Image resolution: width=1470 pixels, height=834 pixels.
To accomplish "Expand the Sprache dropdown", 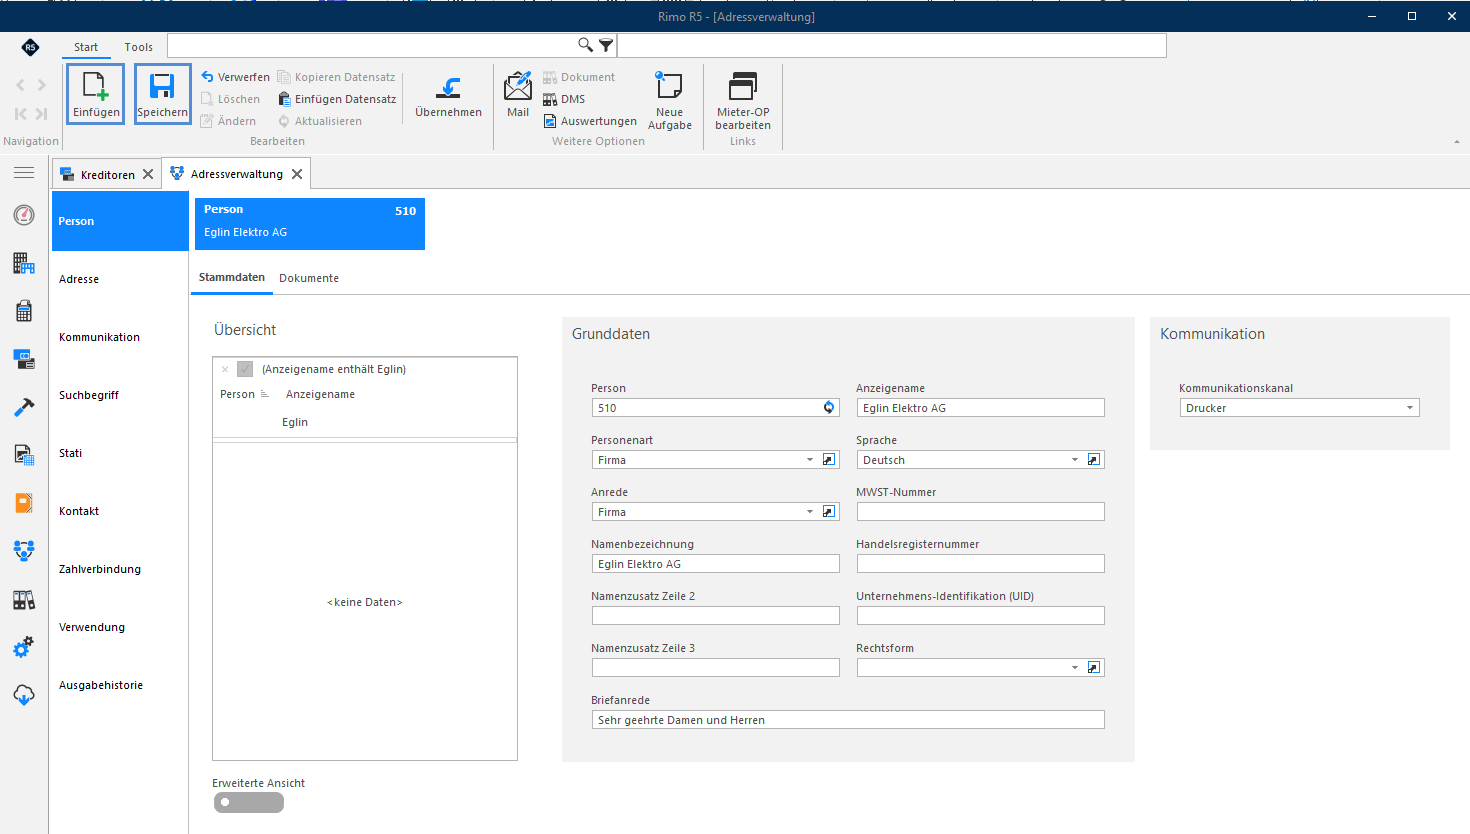I will [x=1075, y=460].
